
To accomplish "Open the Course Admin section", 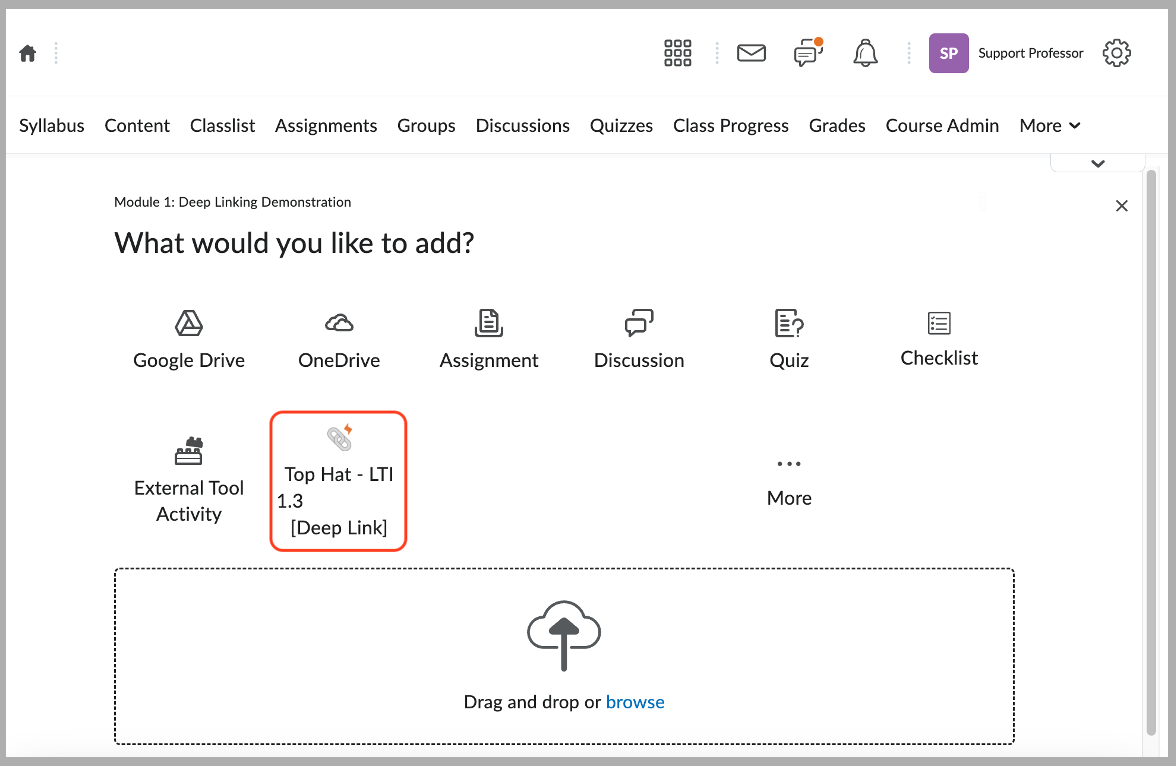I will (942, 125).
